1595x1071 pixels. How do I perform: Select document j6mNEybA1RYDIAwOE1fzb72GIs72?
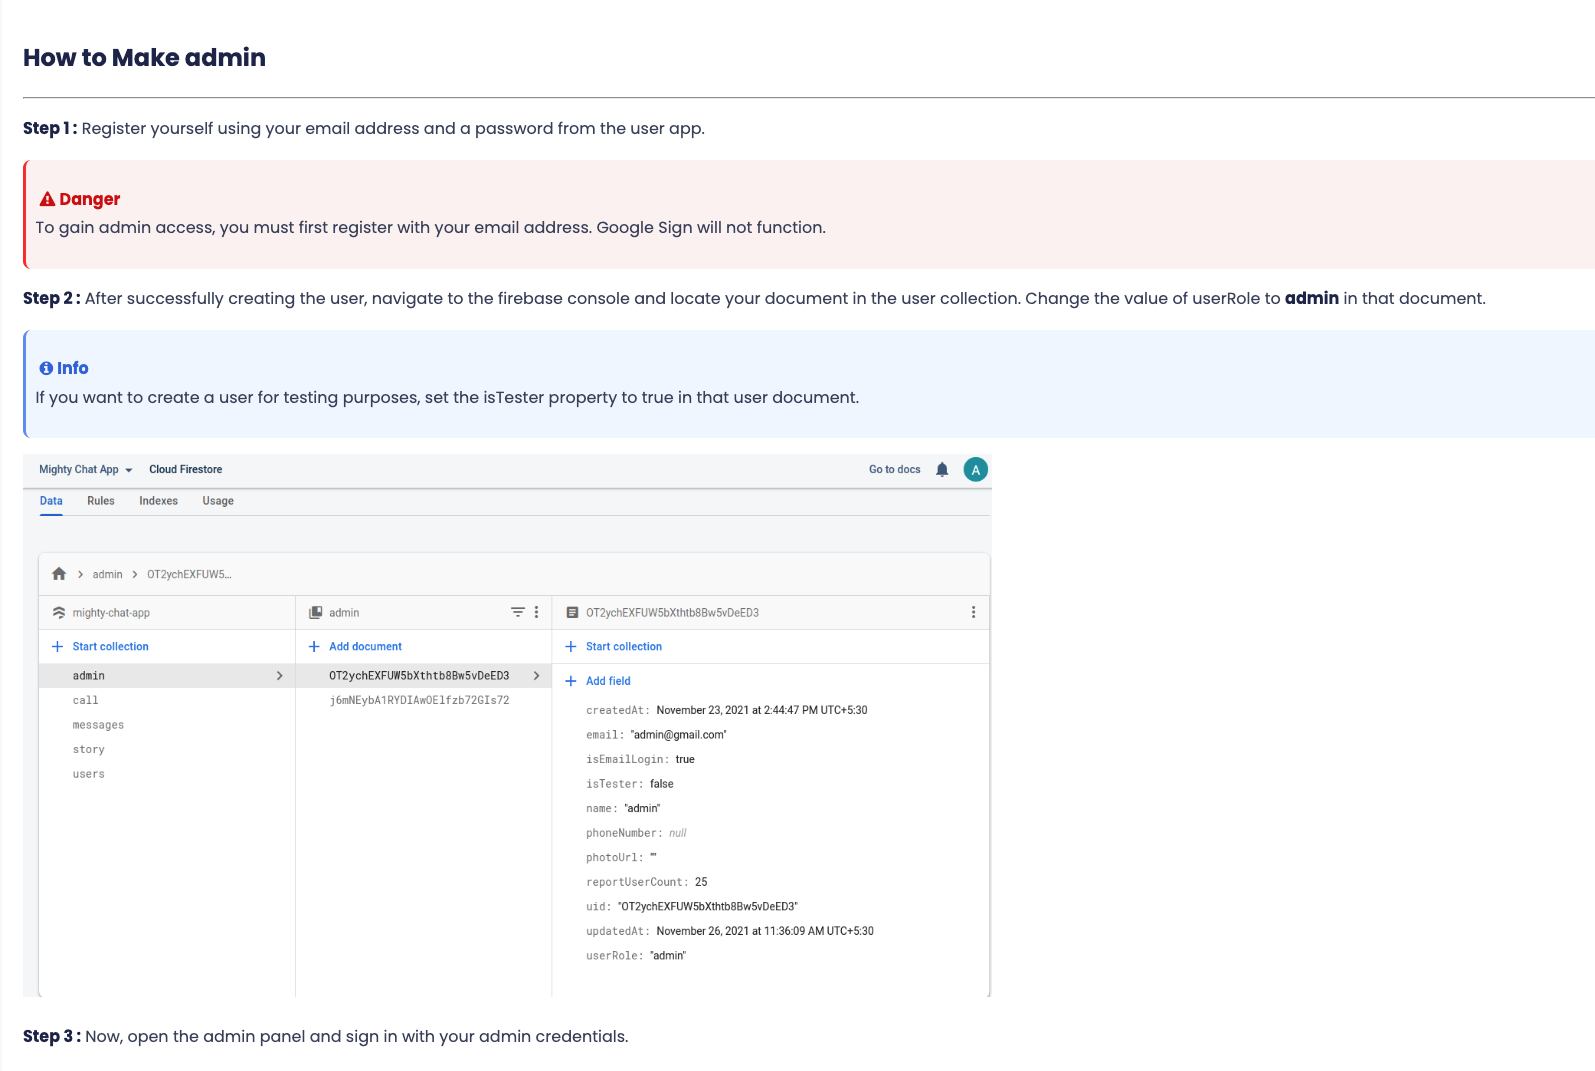(x=420, y=700)
